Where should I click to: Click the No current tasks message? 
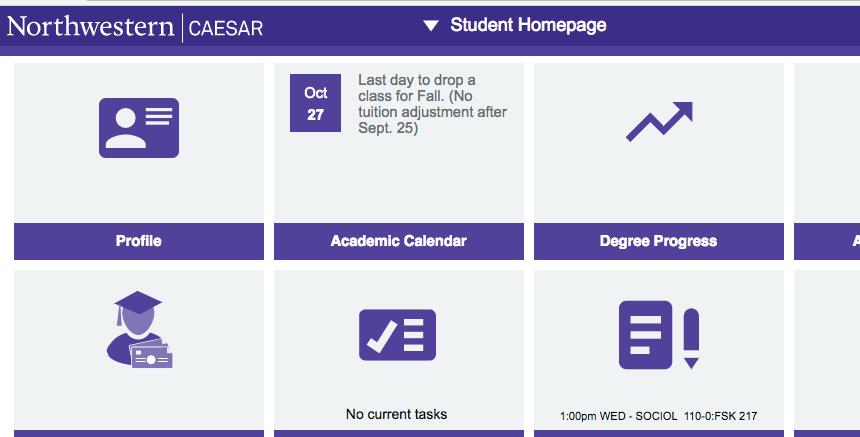point(396,414)
